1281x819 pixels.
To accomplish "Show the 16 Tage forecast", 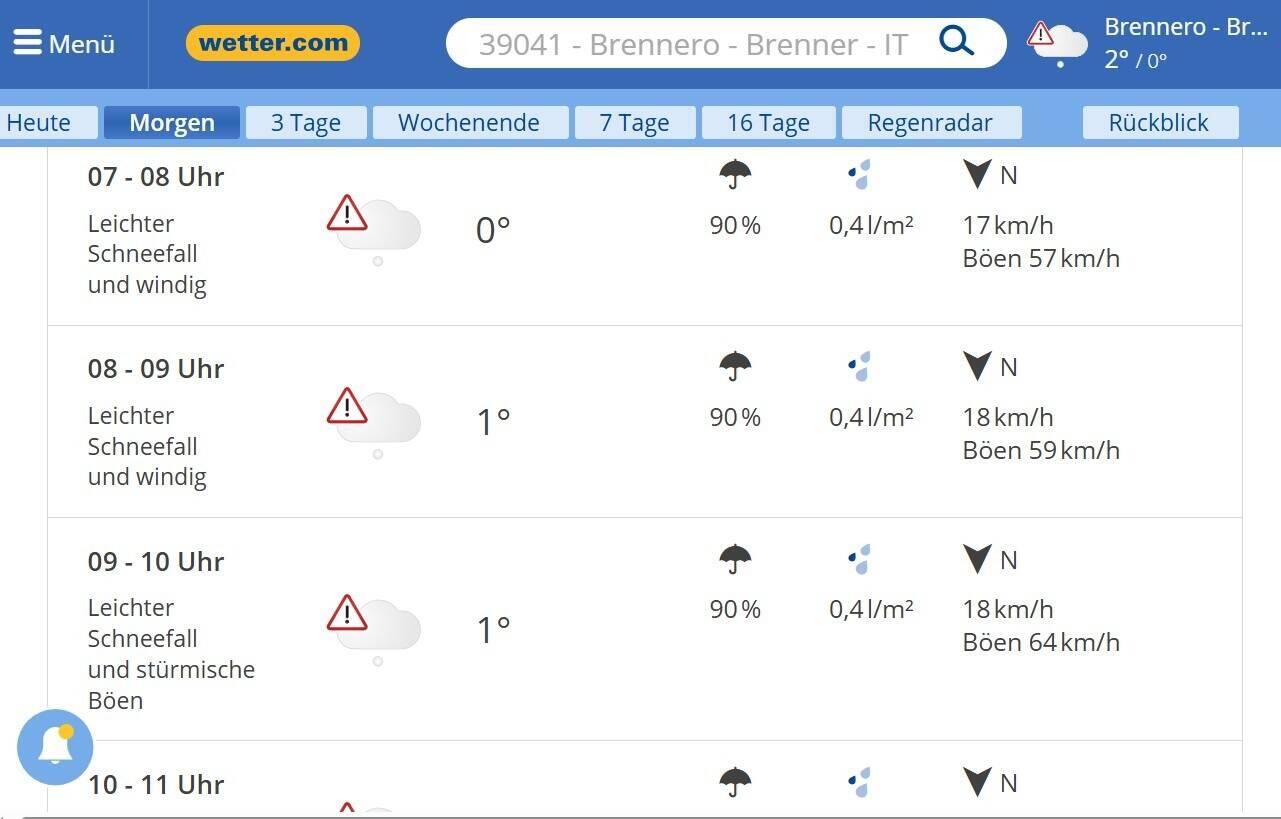I will point(768,123).
